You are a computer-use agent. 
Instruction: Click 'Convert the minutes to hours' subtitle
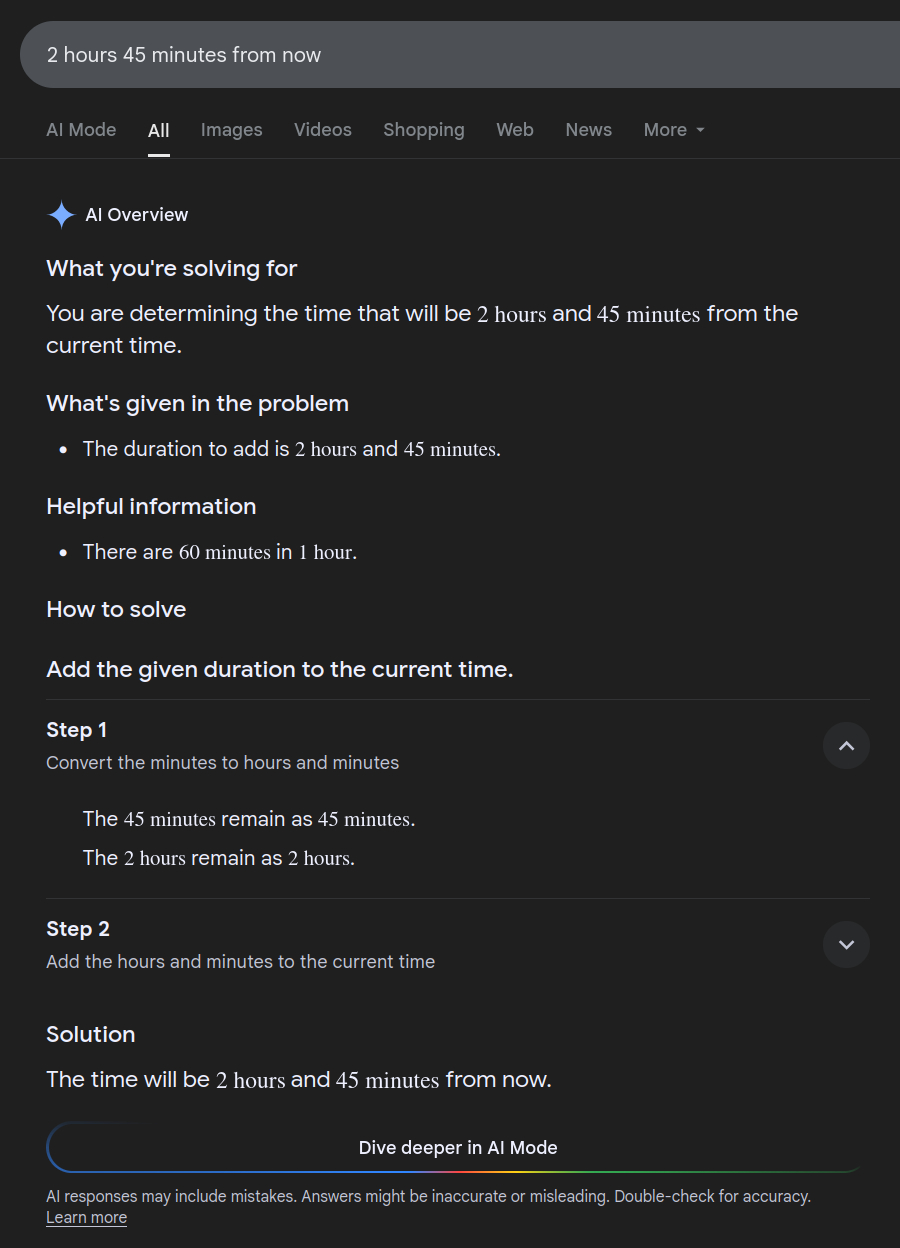[x=222, y=763]
